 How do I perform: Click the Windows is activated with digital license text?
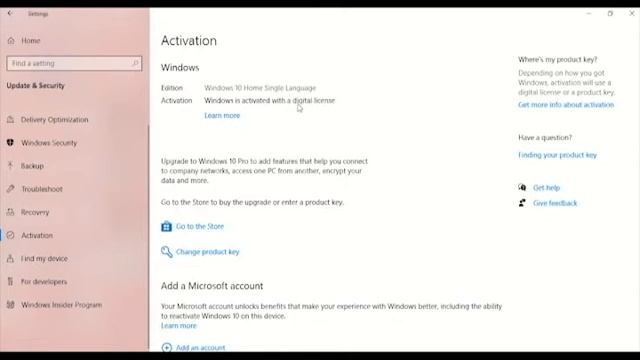coord(269,100)
